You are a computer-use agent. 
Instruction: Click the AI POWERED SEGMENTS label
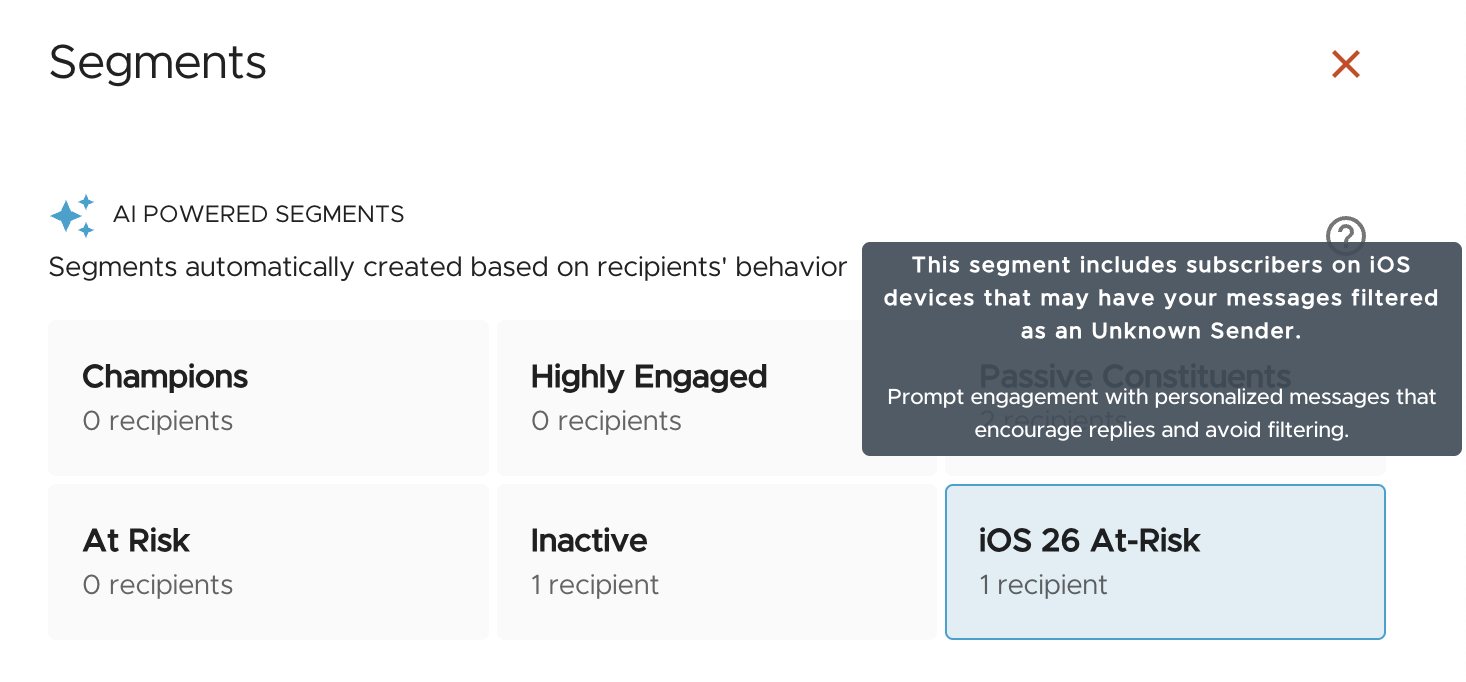(258, 214)
